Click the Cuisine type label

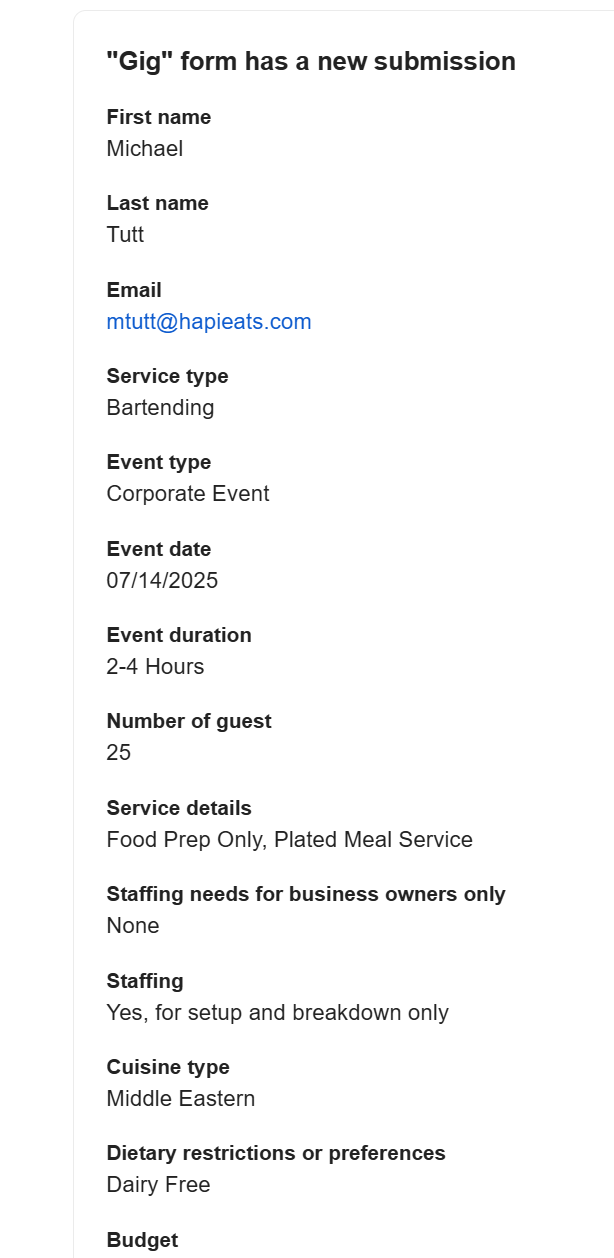[168, 1067]
